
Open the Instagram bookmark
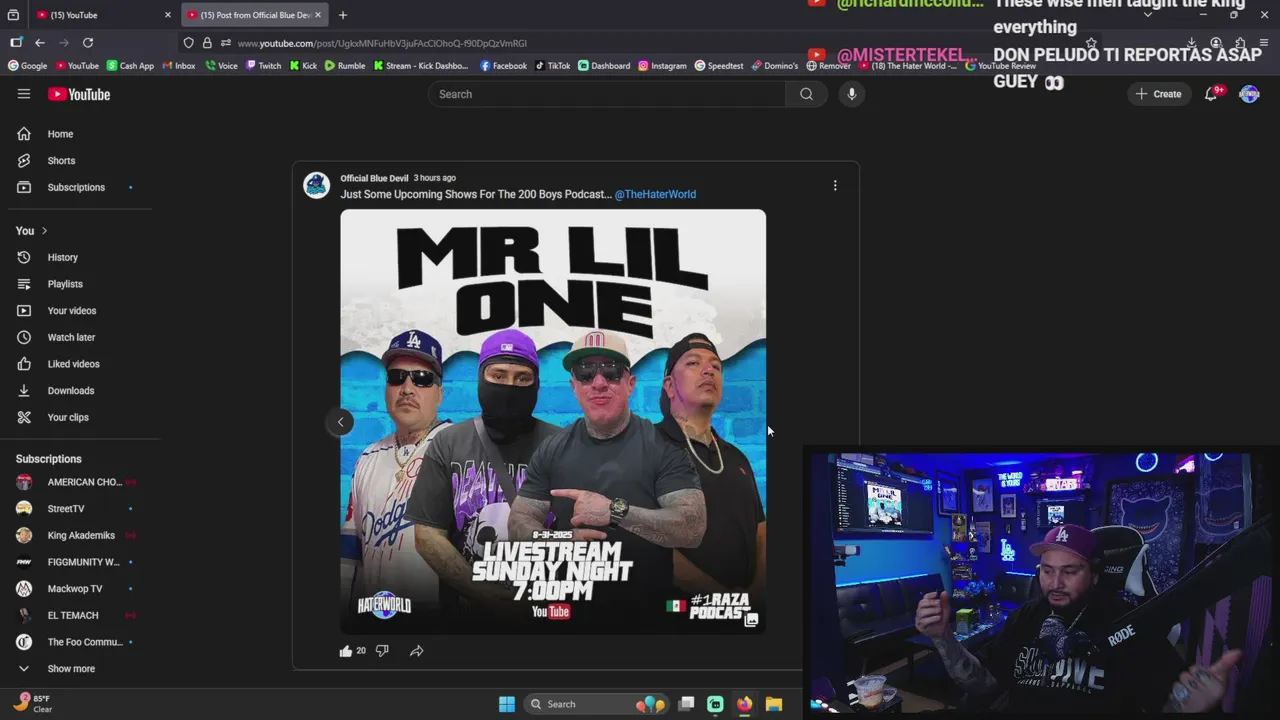(x=662, y=66)
